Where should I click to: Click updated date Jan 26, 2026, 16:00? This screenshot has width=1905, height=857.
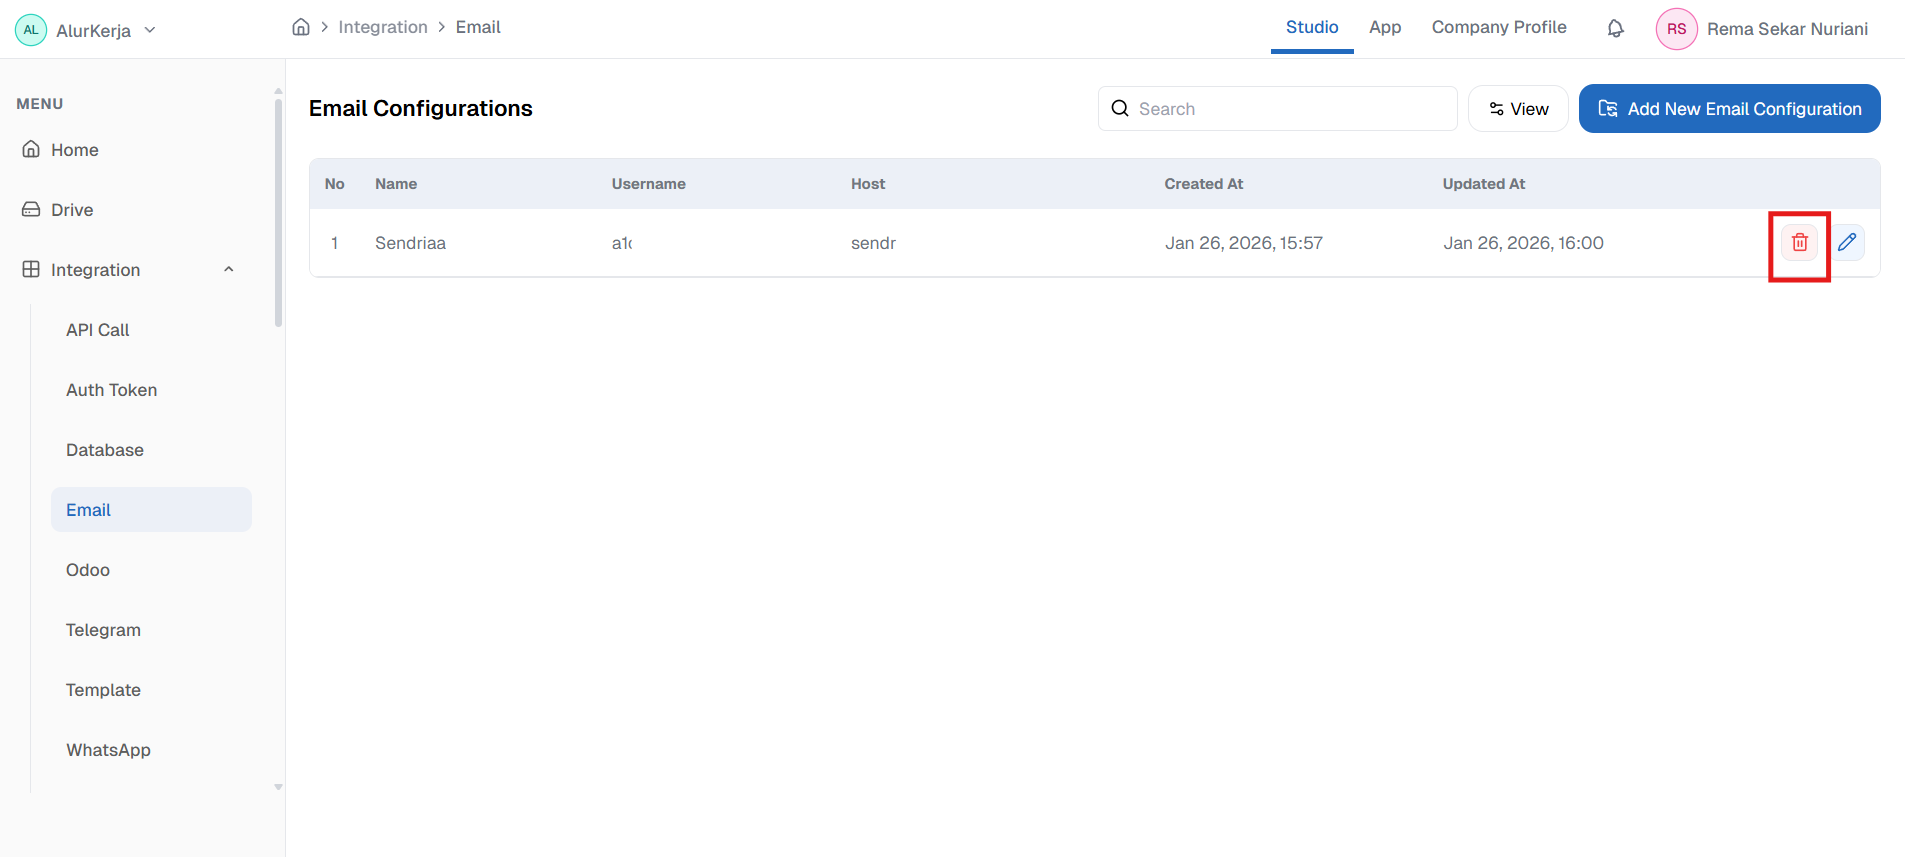1523,243
